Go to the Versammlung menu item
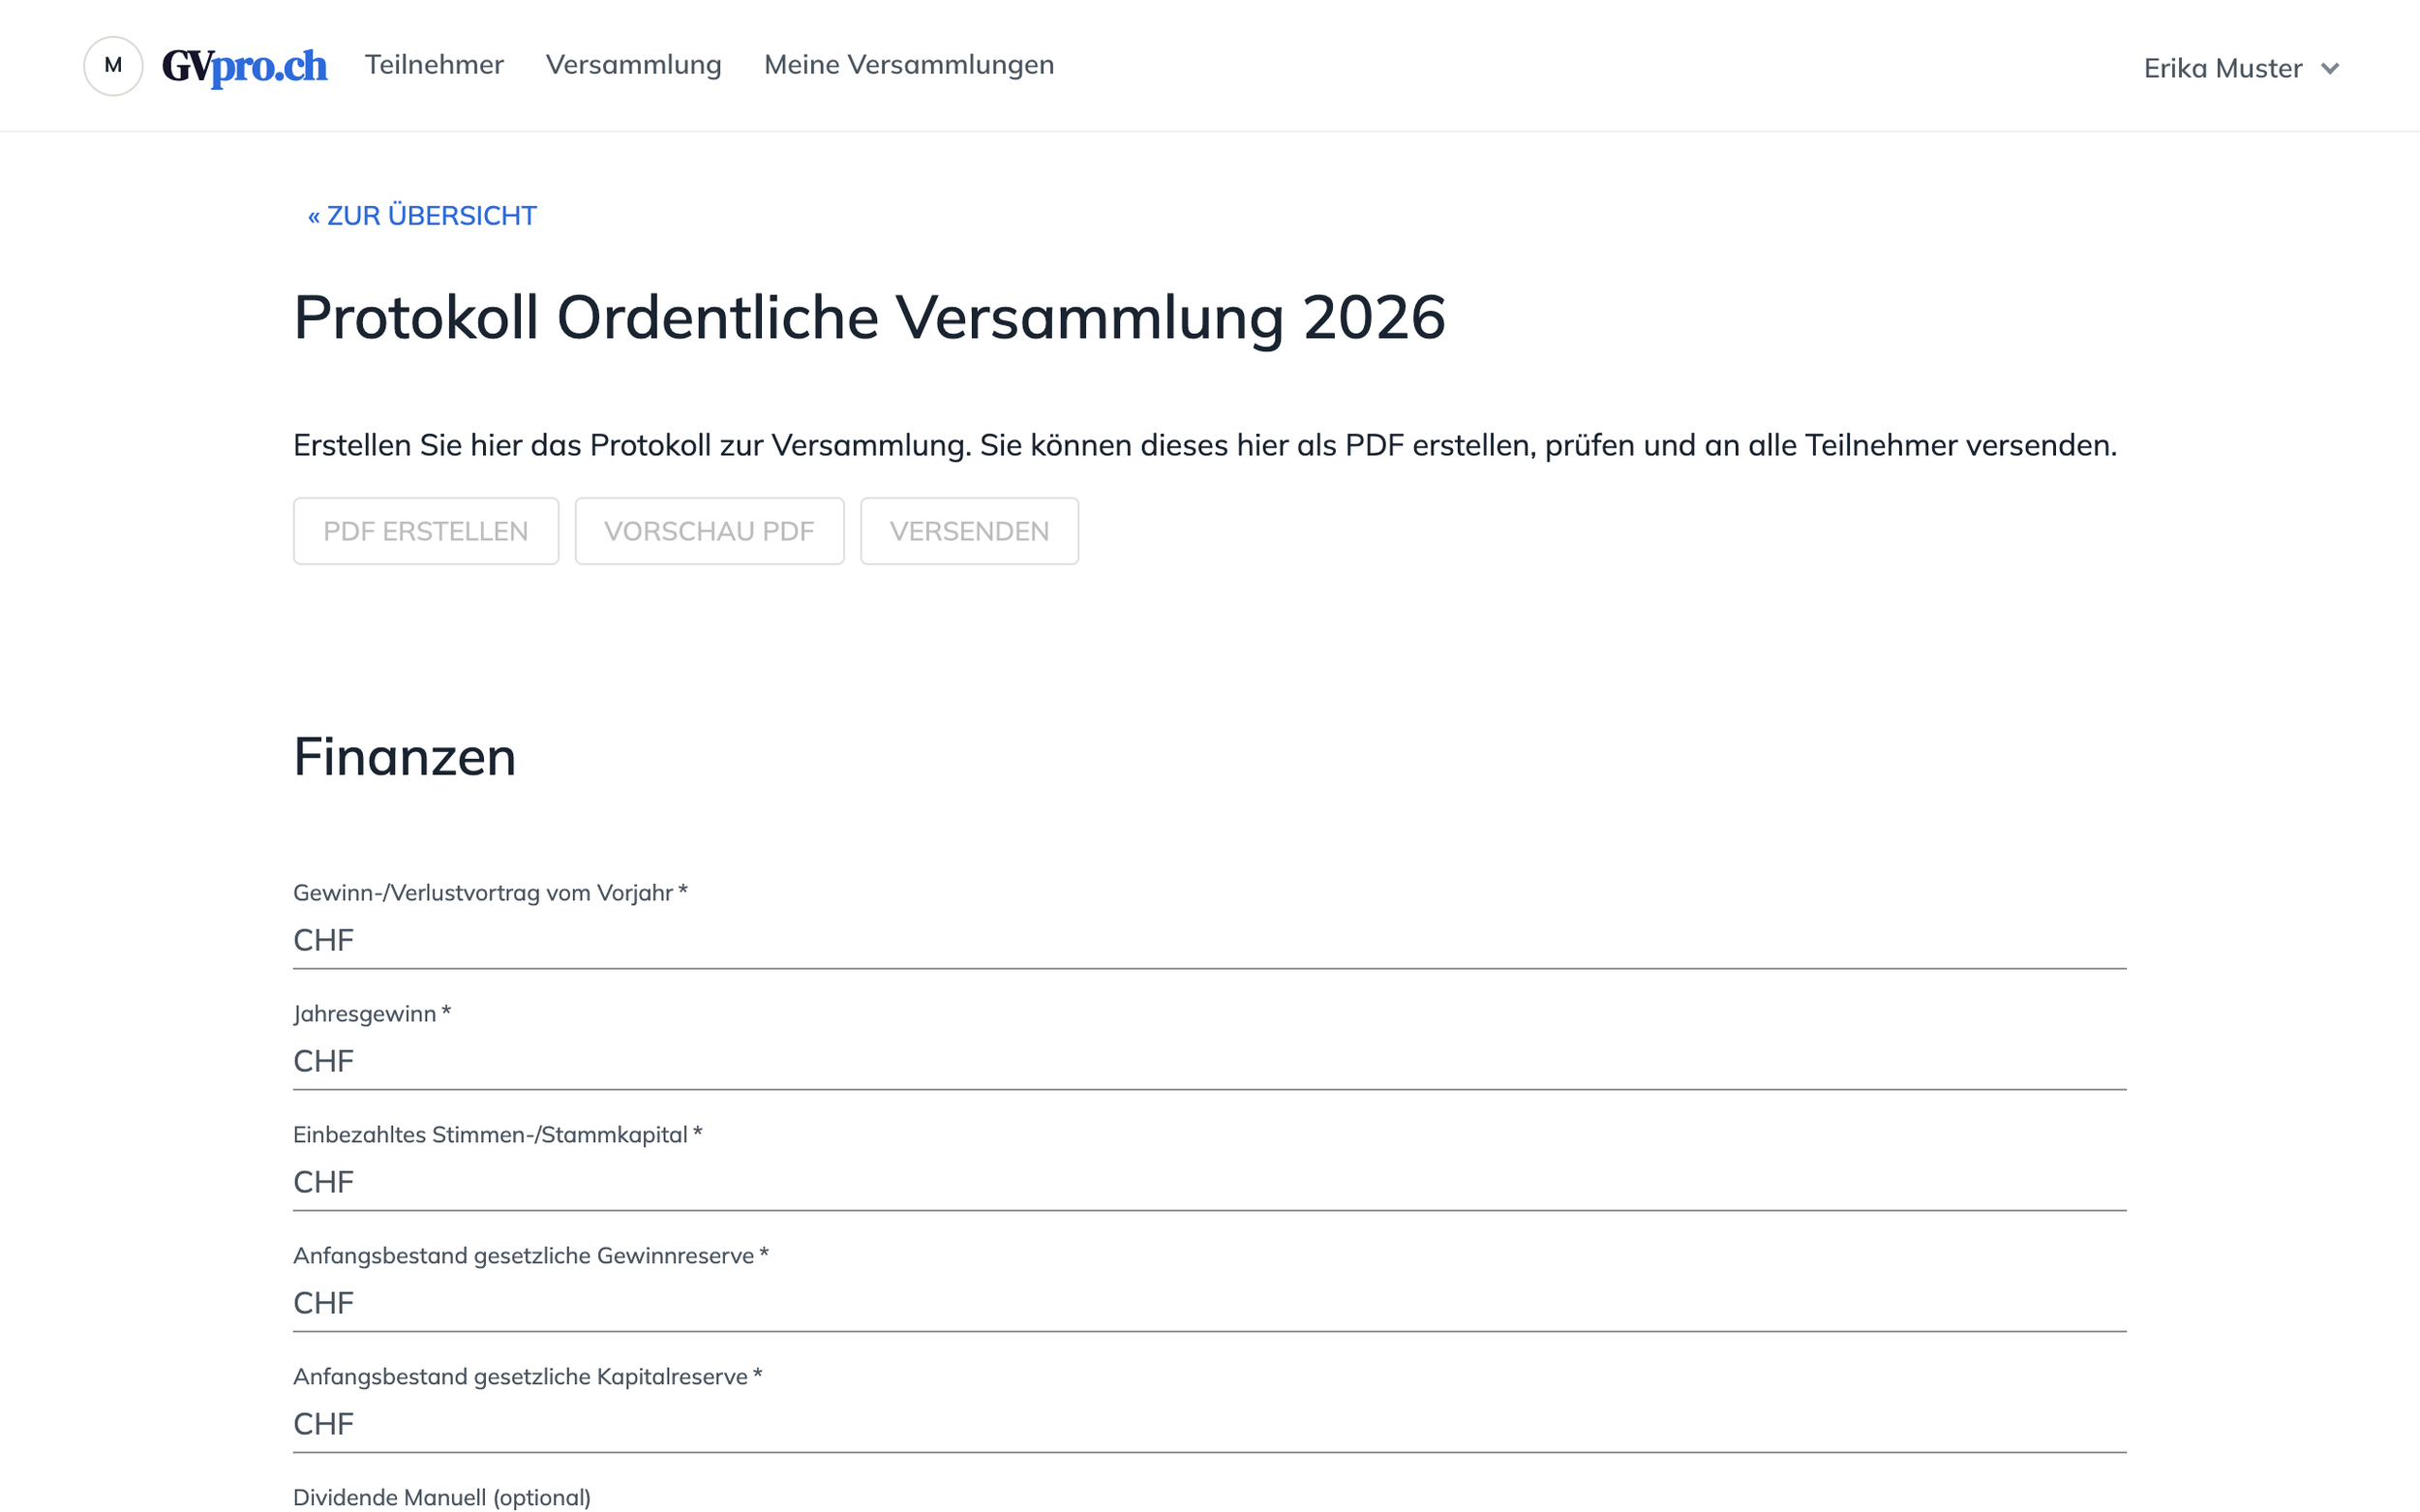This screenshot has height=1512, width=2420. point(634,65)
